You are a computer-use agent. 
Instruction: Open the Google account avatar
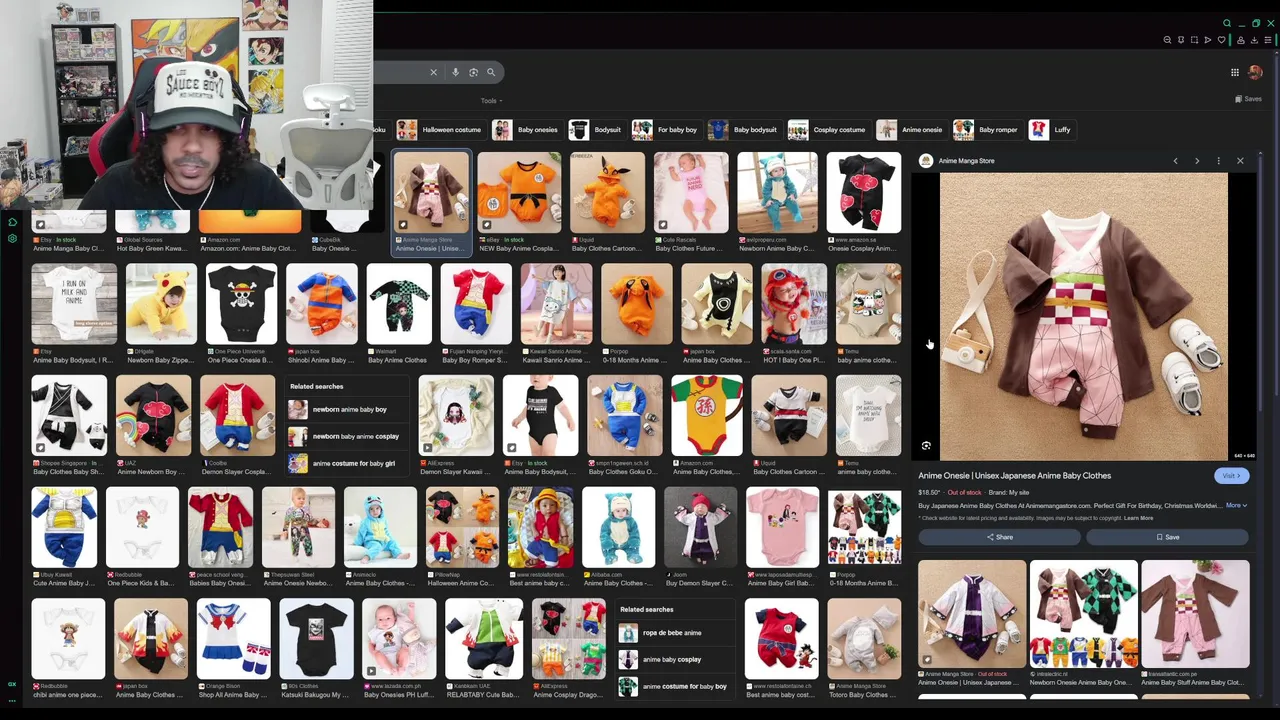pos(1255,72)
